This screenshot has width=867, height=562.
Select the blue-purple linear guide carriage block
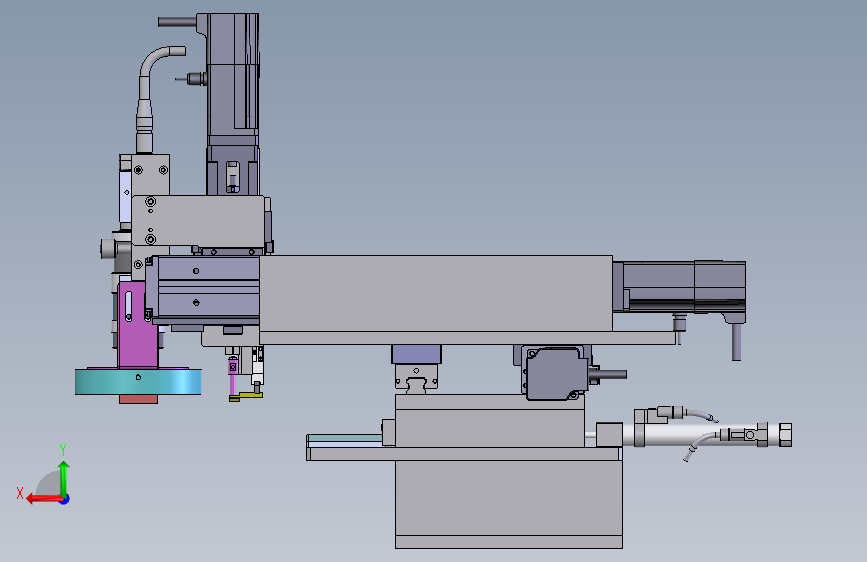point(416,354)
